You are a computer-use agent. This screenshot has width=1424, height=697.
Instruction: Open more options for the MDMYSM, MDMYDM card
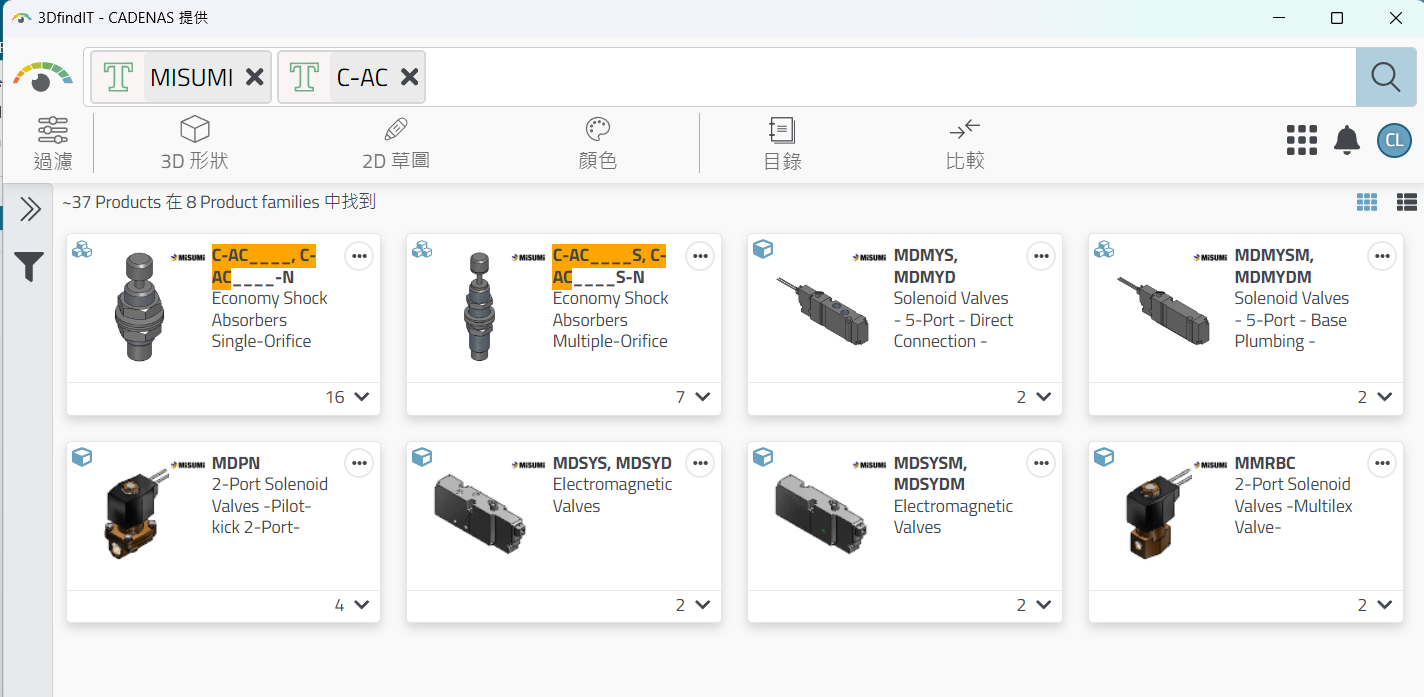click(1382, 256)
